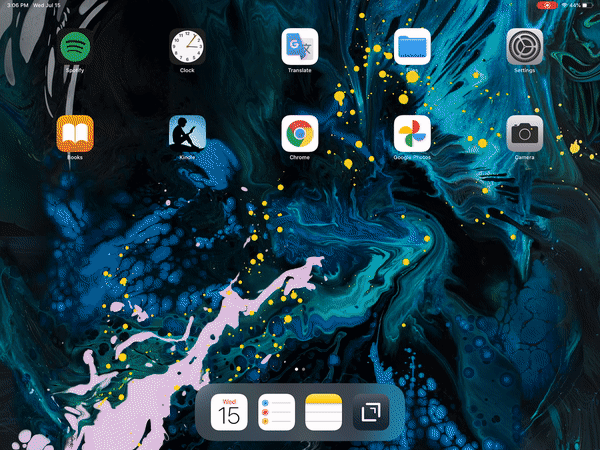Open the blue Files folder app
This screenshot has width=600, height=450.
point(411,46)
